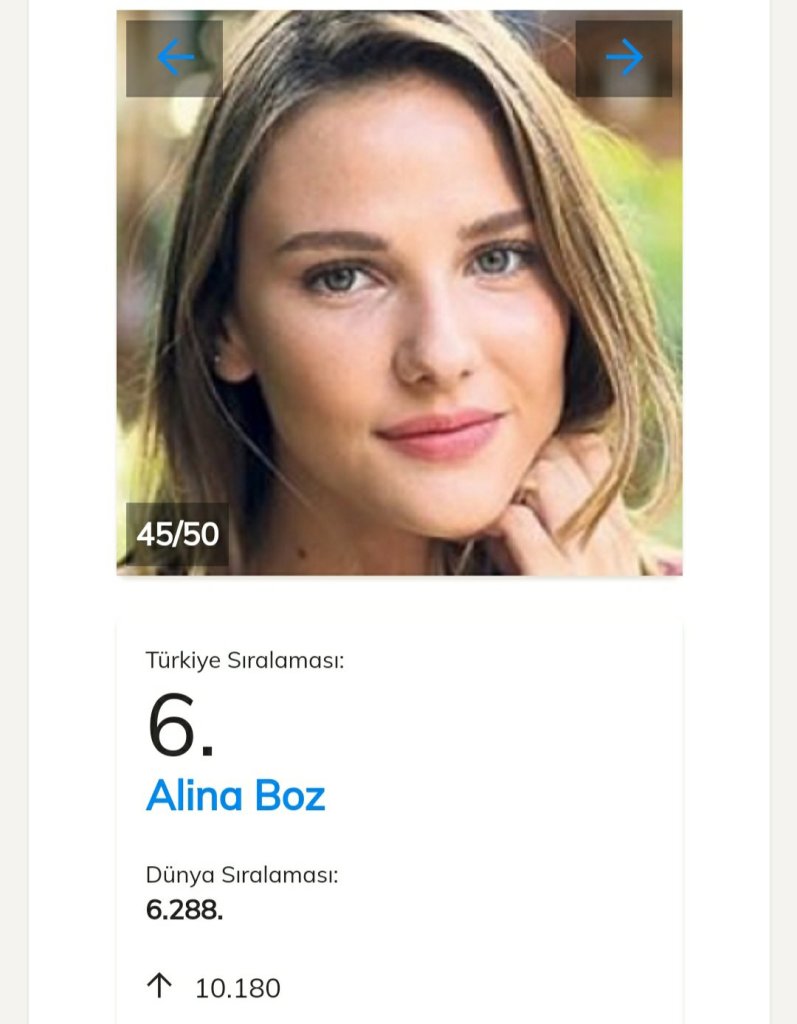Click the 45/50 slide counter badge
The height and width of the screenshot is (1024, 797).
(177, 534)
